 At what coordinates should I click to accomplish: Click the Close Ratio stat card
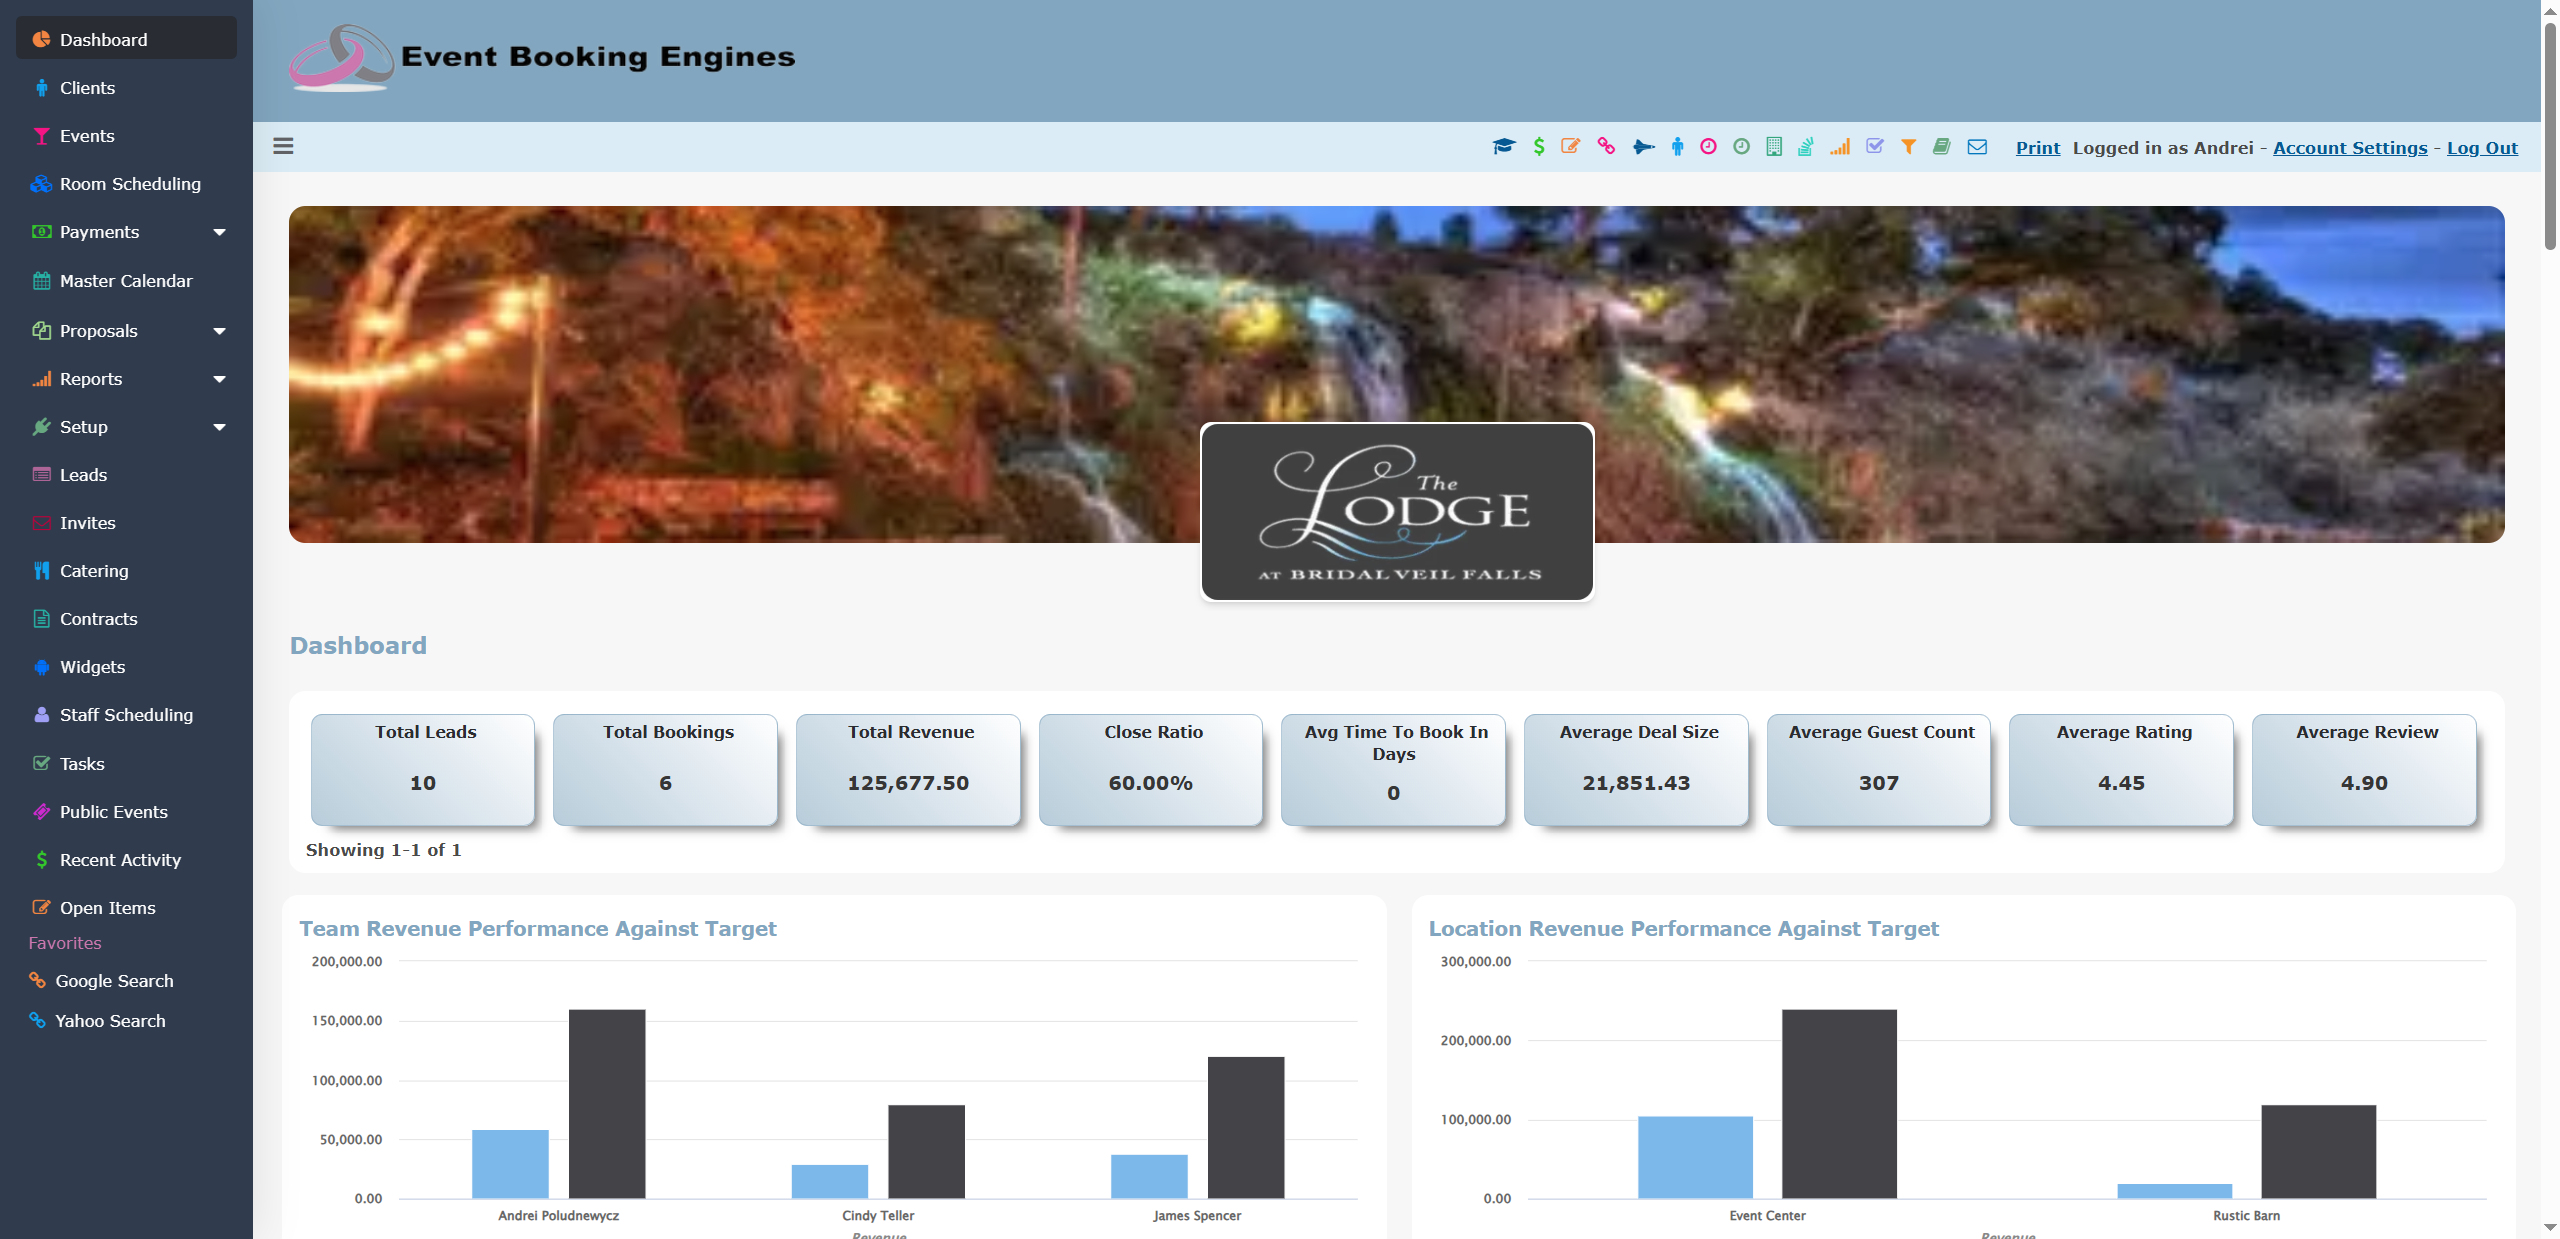(x=1151, y=769)
